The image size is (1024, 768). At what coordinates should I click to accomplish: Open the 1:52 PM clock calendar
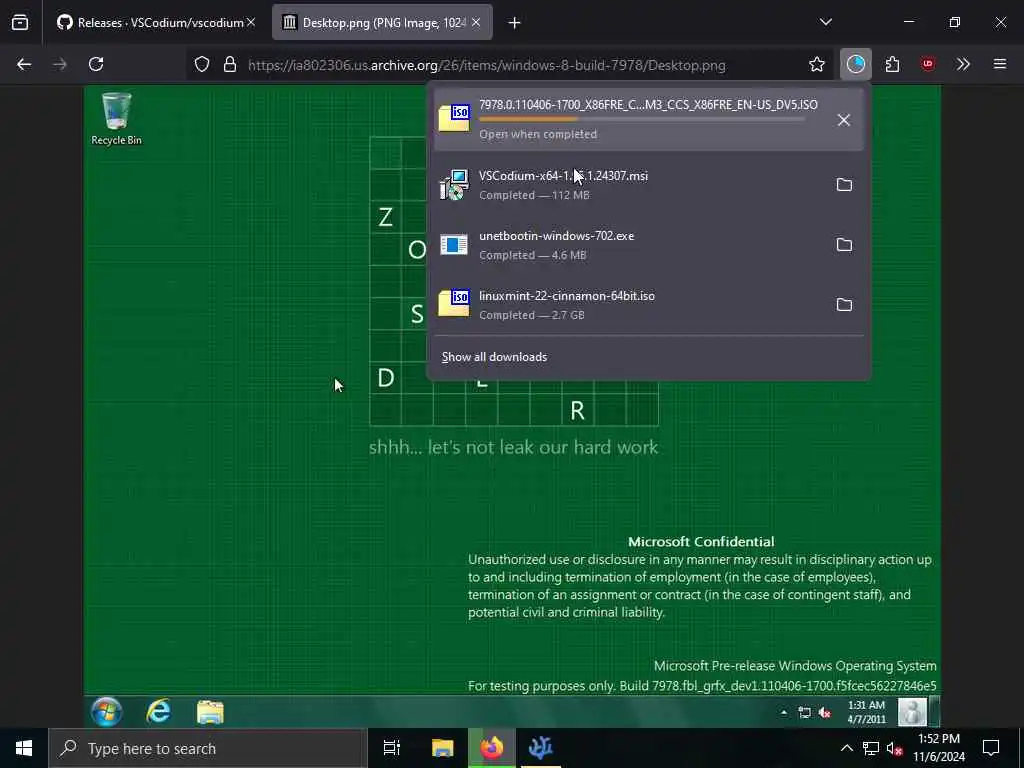(x=938, y=748)
